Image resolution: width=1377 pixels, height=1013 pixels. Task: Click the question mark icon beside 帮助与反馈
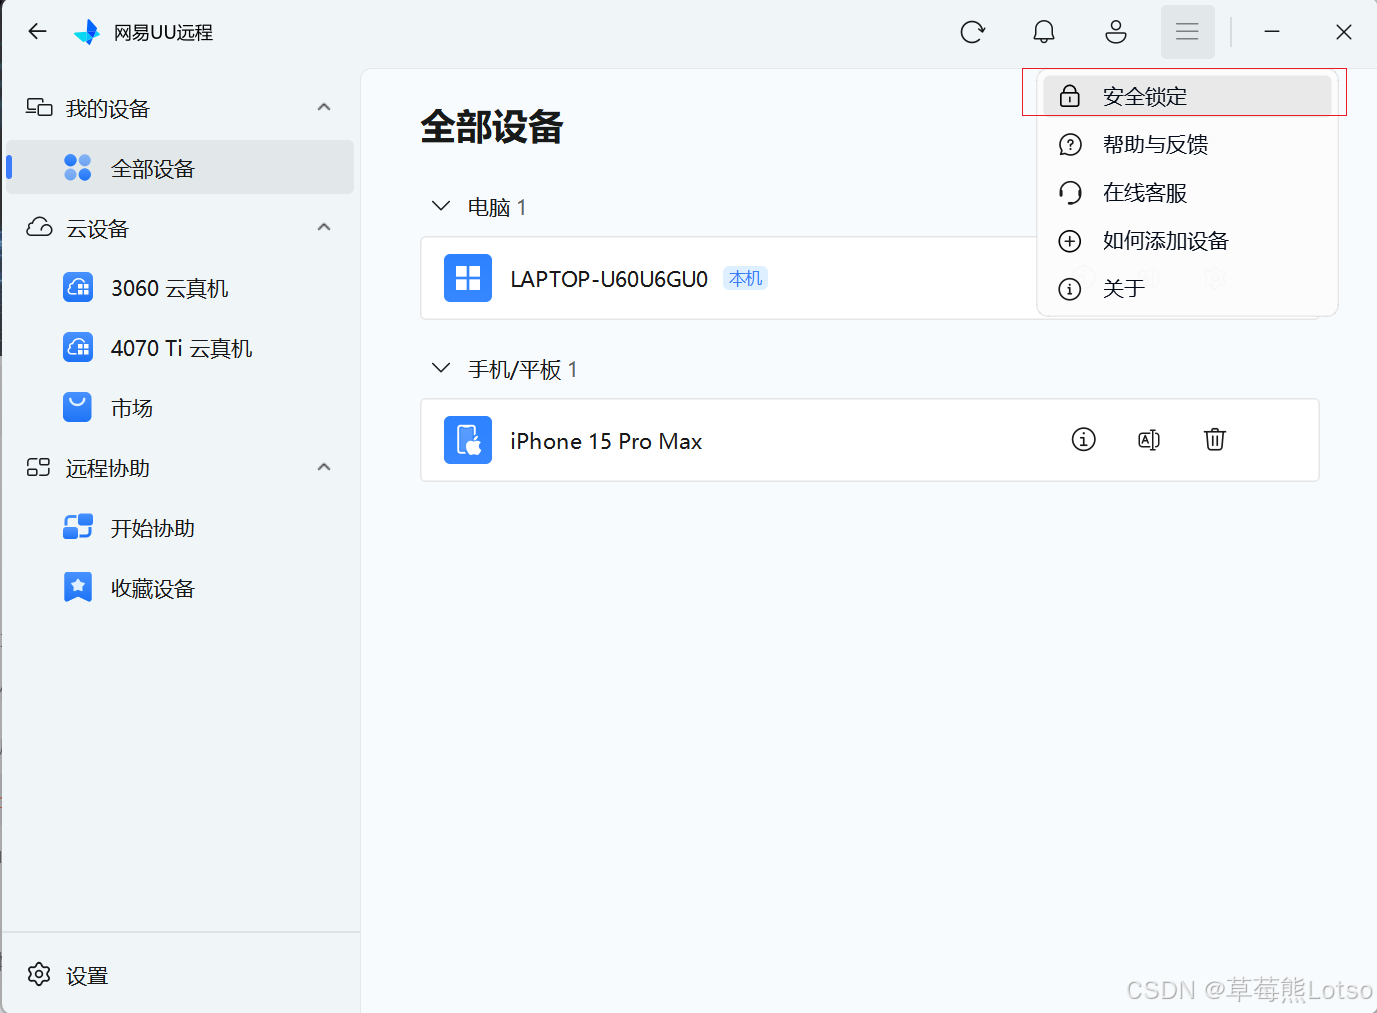tap(1070, 145)
